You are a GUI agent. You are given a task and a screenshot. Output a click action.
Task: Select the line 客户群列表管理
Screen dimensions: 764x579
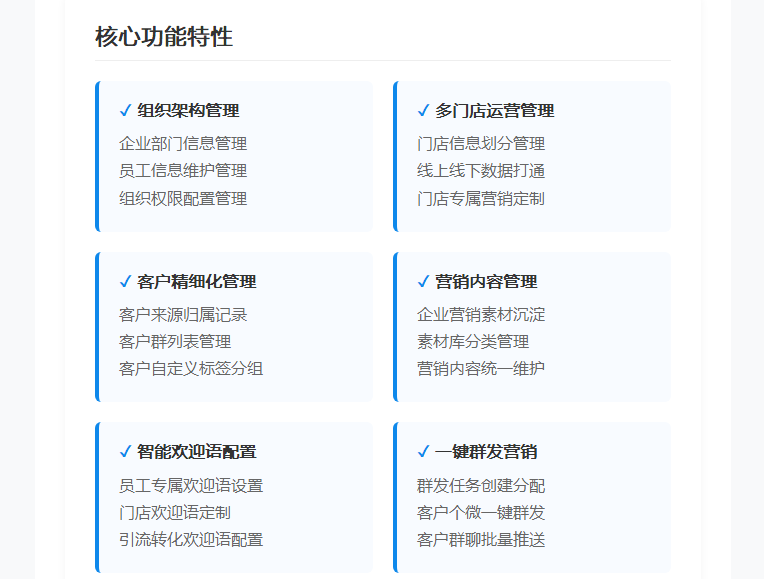(x=175, y=342)
